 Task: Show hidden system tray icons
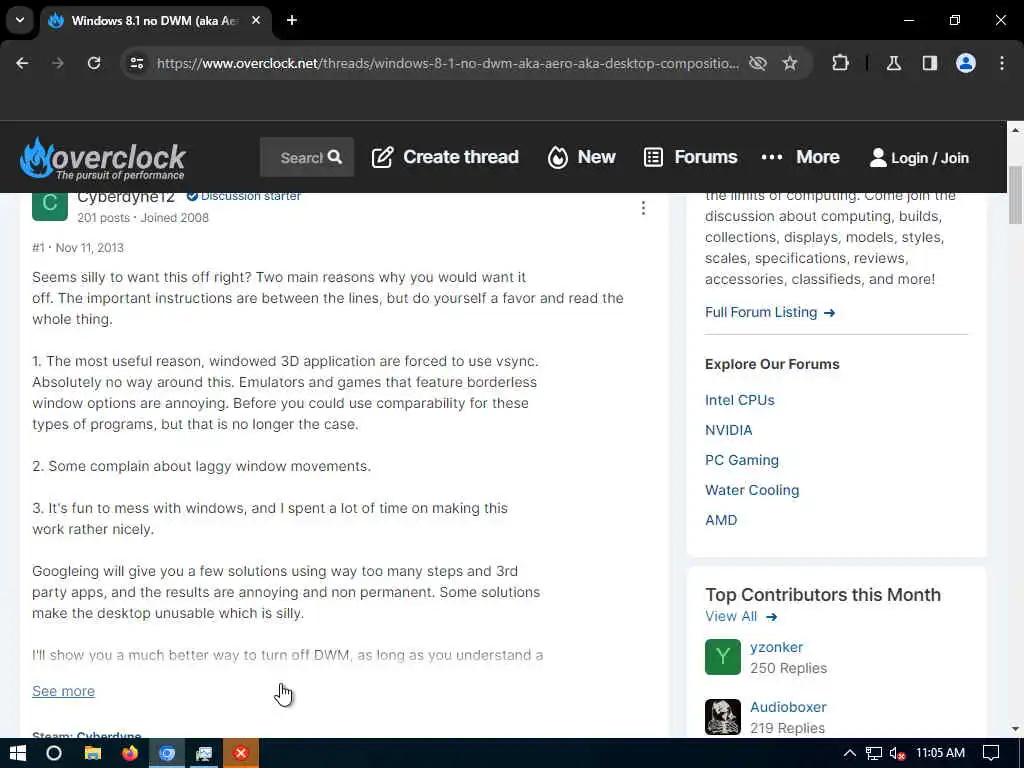[x=850, y=754]
